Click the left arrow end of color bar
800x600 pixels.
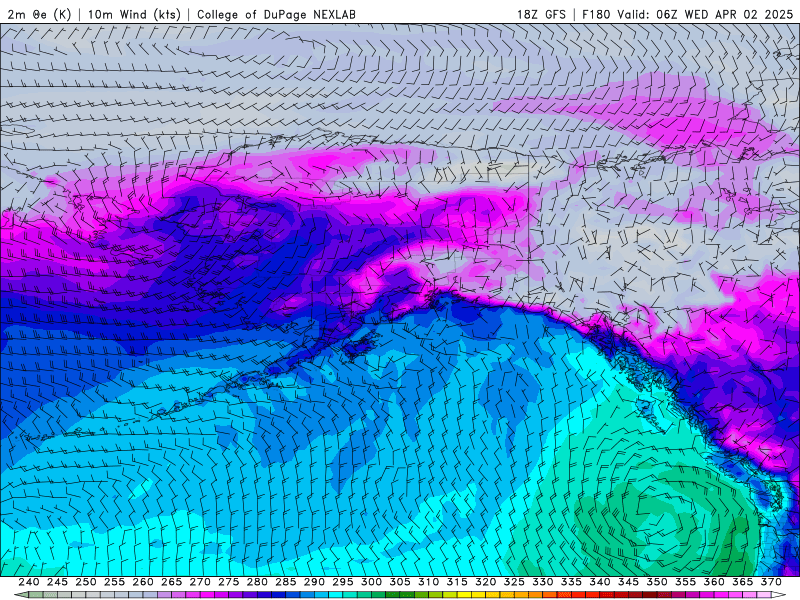coord(21,595)
